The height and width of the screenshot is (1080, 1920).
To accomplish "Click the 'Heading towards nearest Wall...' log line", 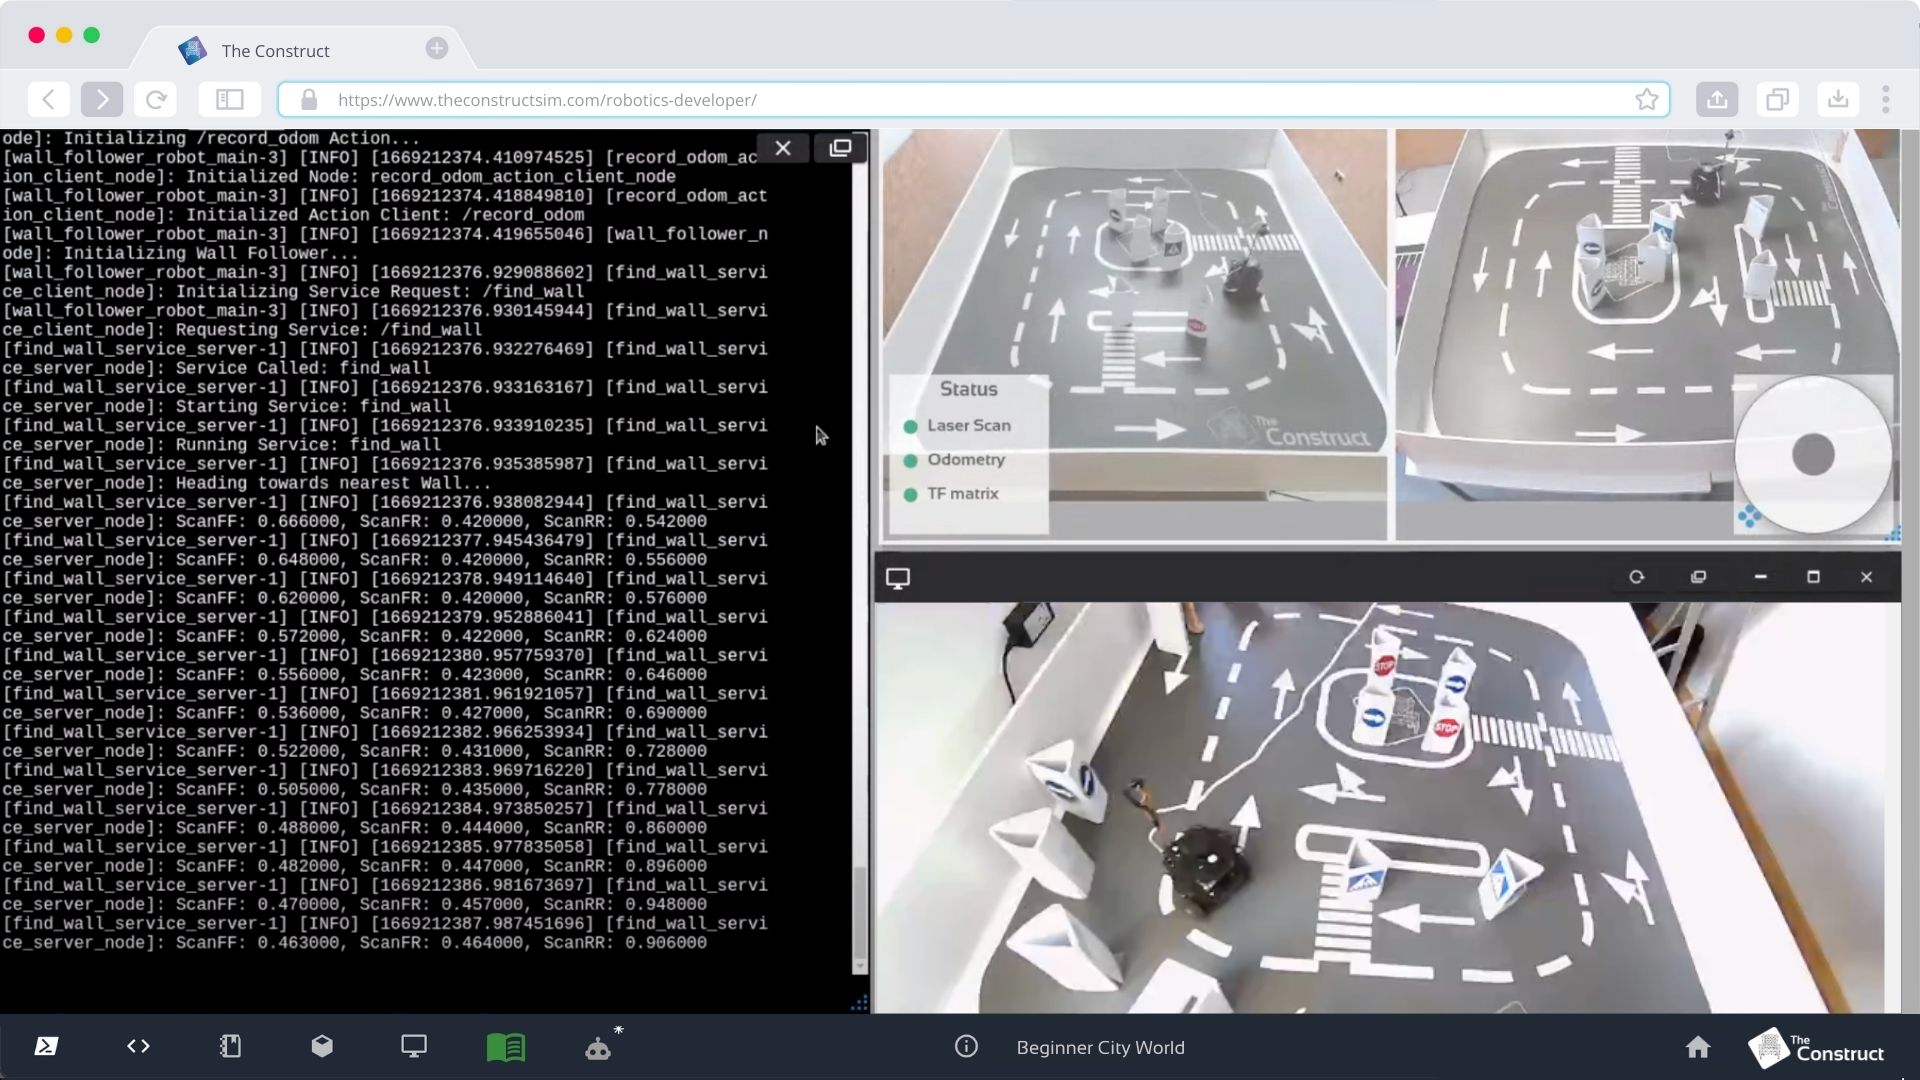I will [x=386, y=474].
